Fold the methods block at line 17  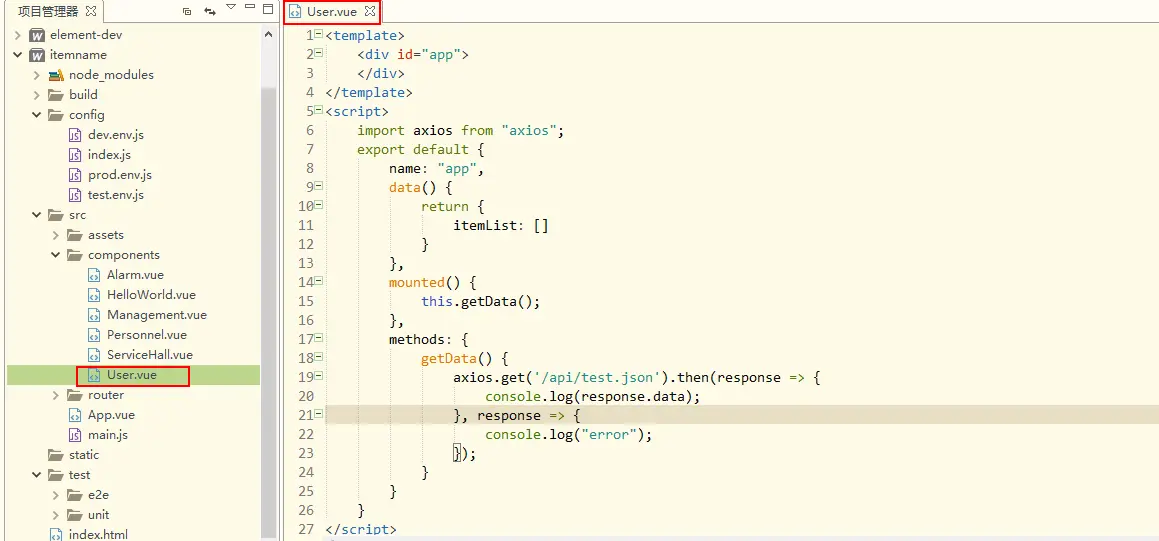(x=319, y=338)
